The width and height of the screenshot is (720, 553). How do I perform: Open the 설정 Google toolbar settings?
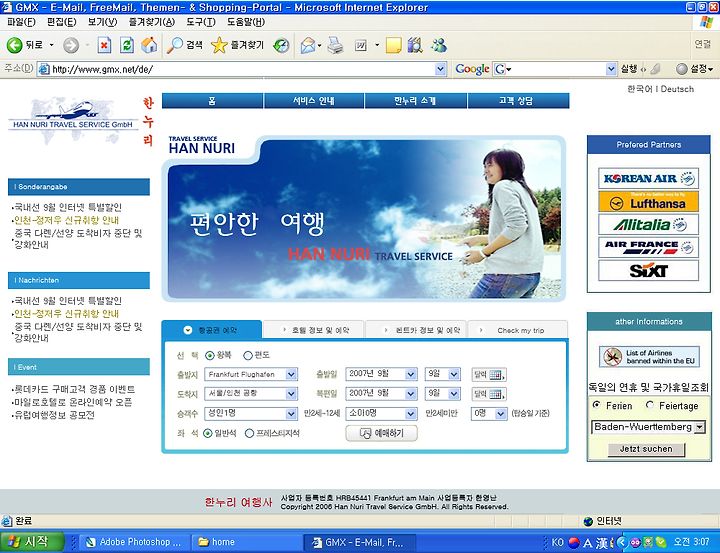click(x=695, y=69)
